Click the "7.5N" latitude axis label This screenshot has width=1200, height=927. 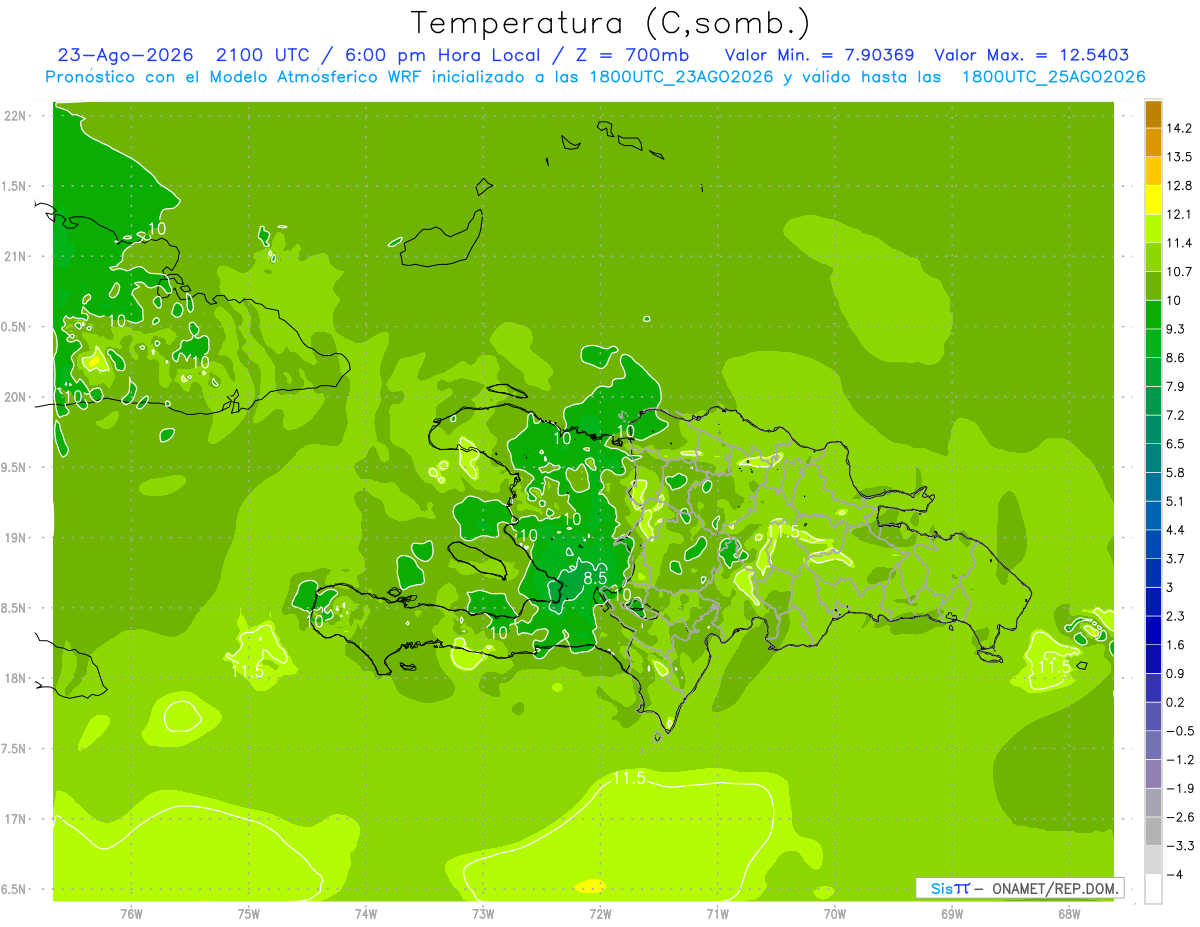pyautogui.click(x=15, y=749)
